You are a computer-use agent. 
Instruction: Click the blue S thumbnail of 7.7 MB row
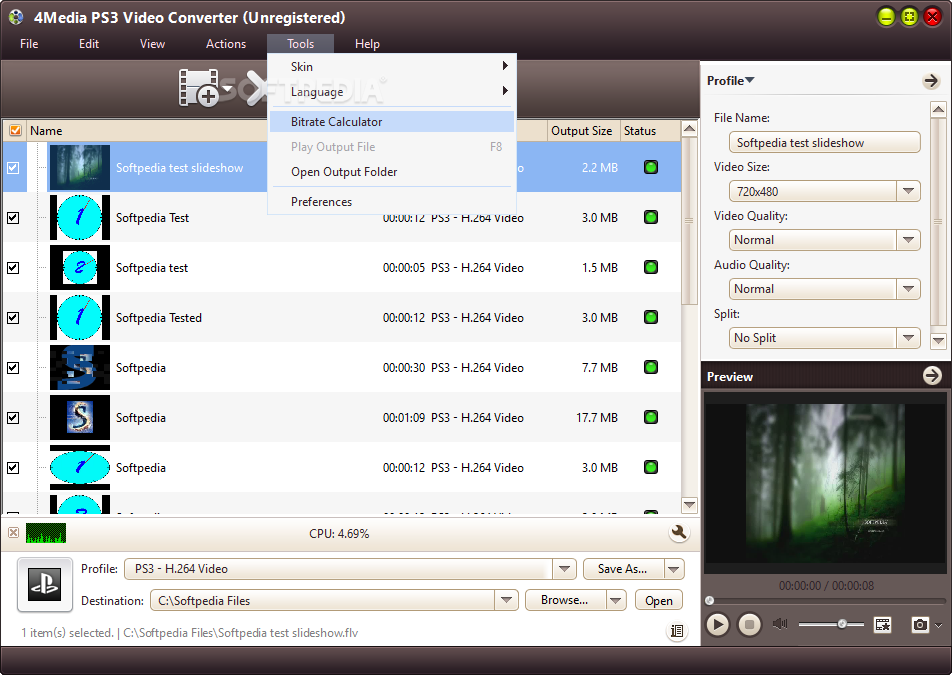point(80,368)
